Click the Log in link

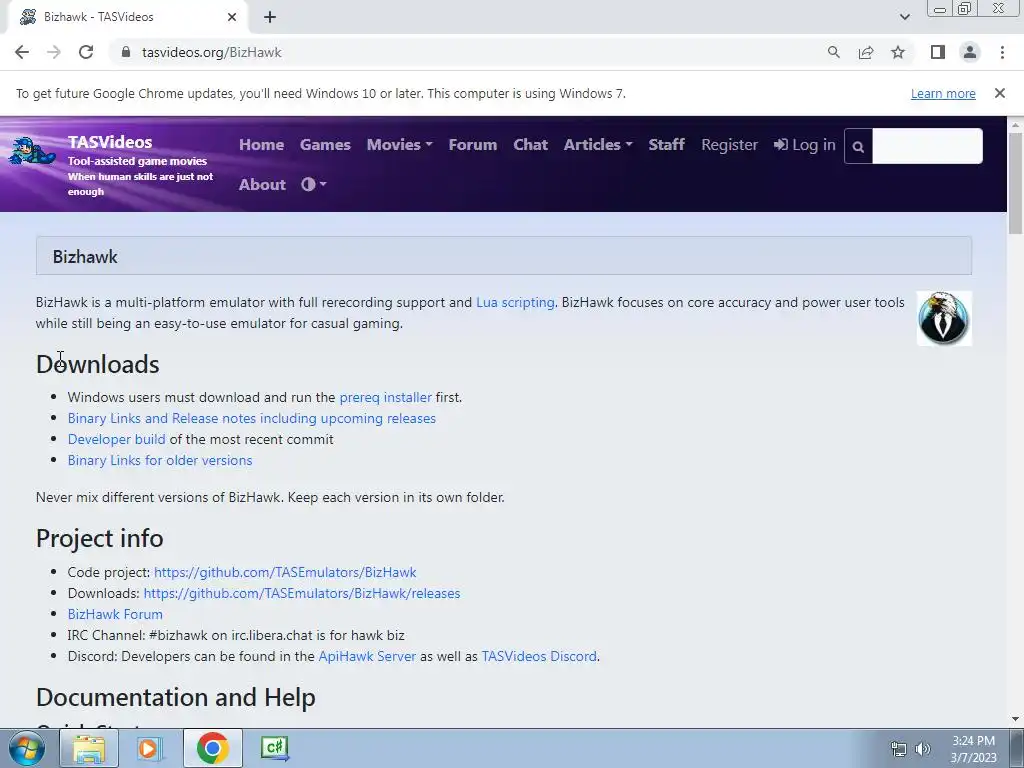805,144
